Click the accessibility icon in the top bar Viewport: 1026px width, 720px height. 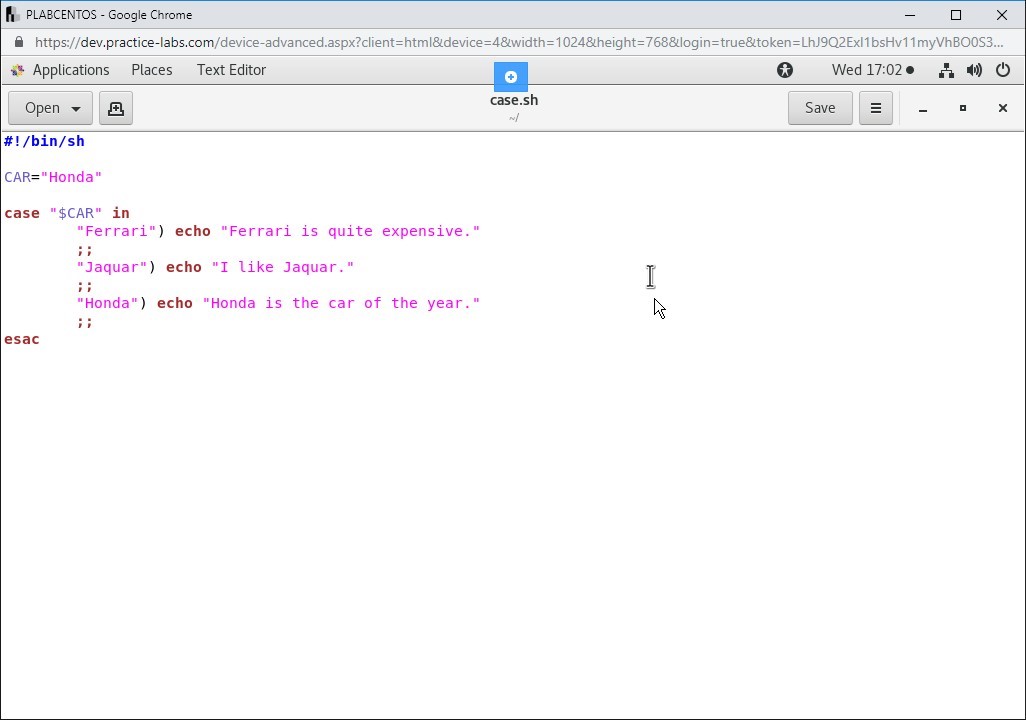[785, 70]
